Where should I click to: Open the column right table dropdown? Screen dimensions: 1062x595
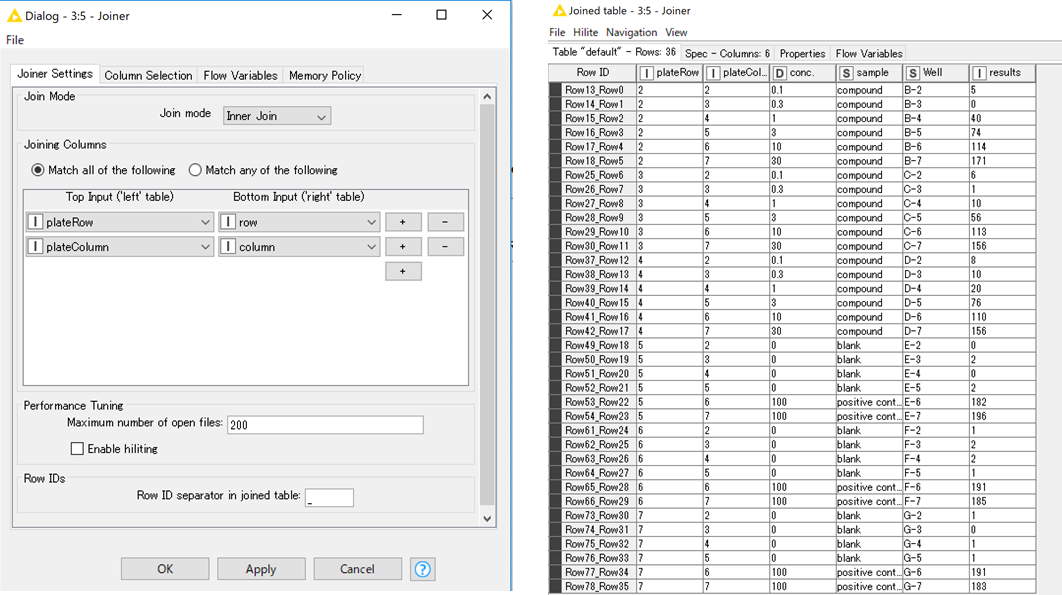tap(299, 247)
